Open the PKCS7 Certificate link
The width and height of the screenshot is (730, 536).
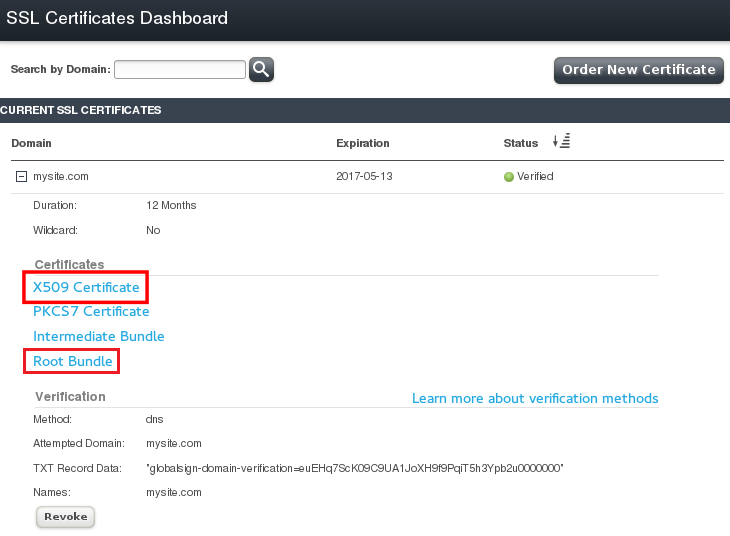pos(91,311)
